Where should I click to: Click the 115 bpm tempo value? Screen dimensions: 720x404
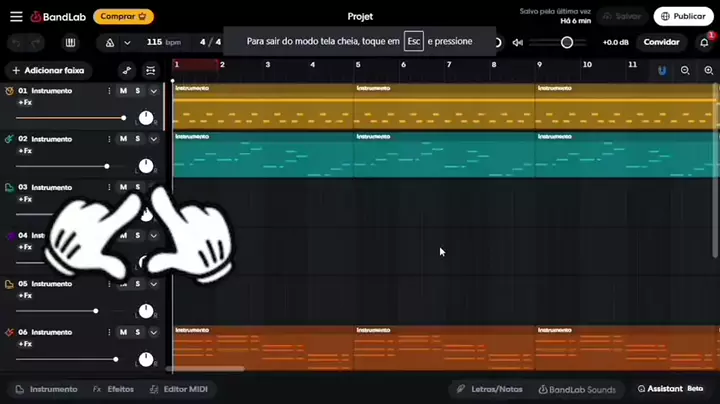pos(163,42)
